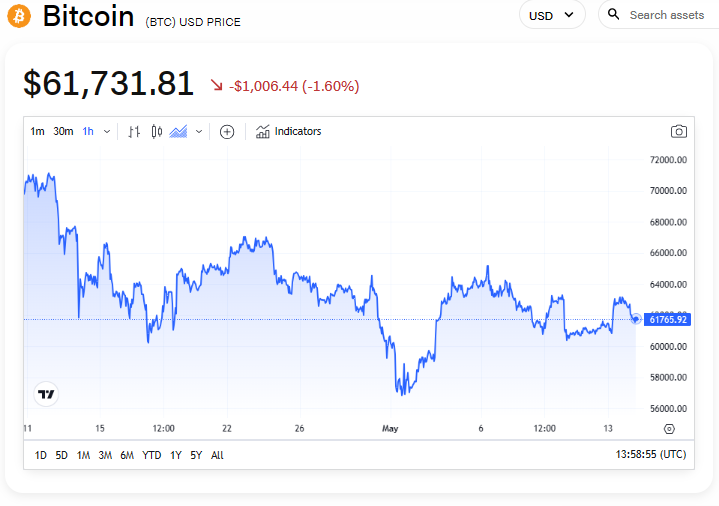
Task: Click the Bitcoin logo icon
Action: click(x=19, y=17)
